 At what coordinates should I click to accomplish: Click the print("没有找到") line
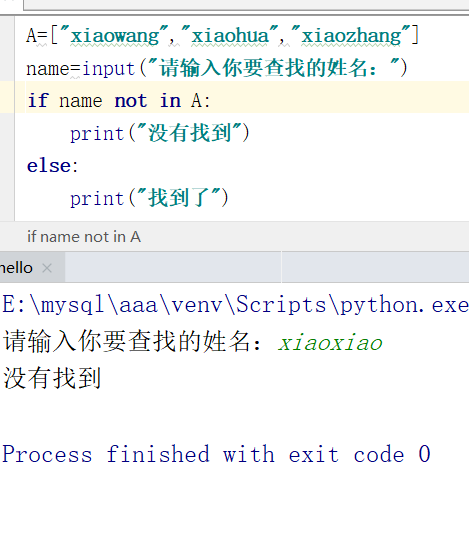pyautogui.click(x=160, y=133)
